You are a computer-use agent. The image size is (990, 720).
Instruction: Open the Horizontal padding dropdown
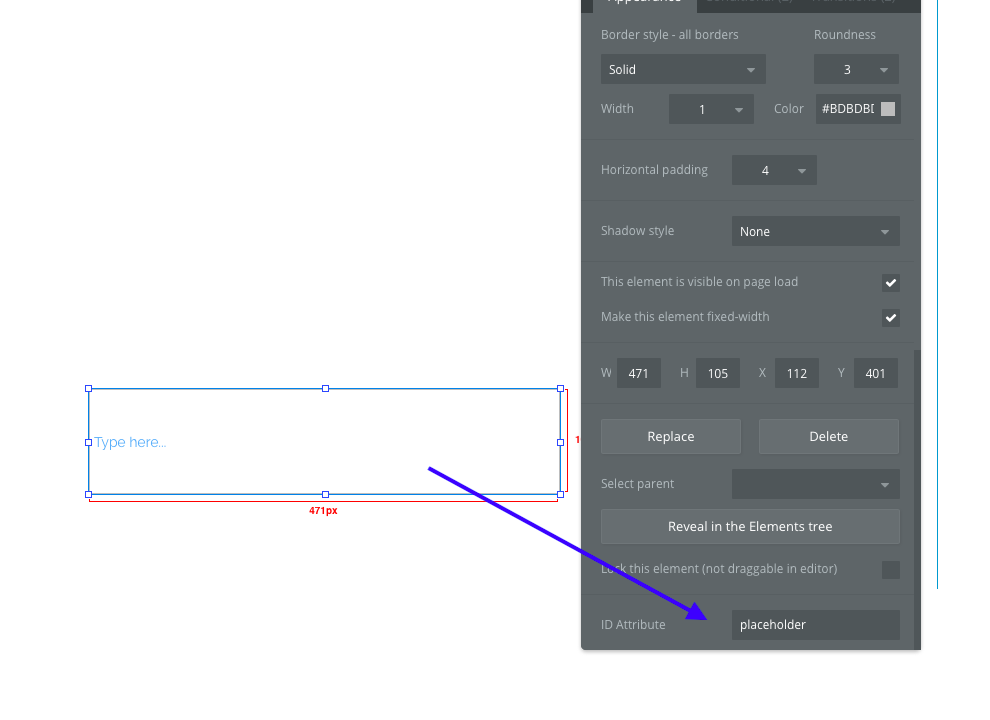(774, 170)
